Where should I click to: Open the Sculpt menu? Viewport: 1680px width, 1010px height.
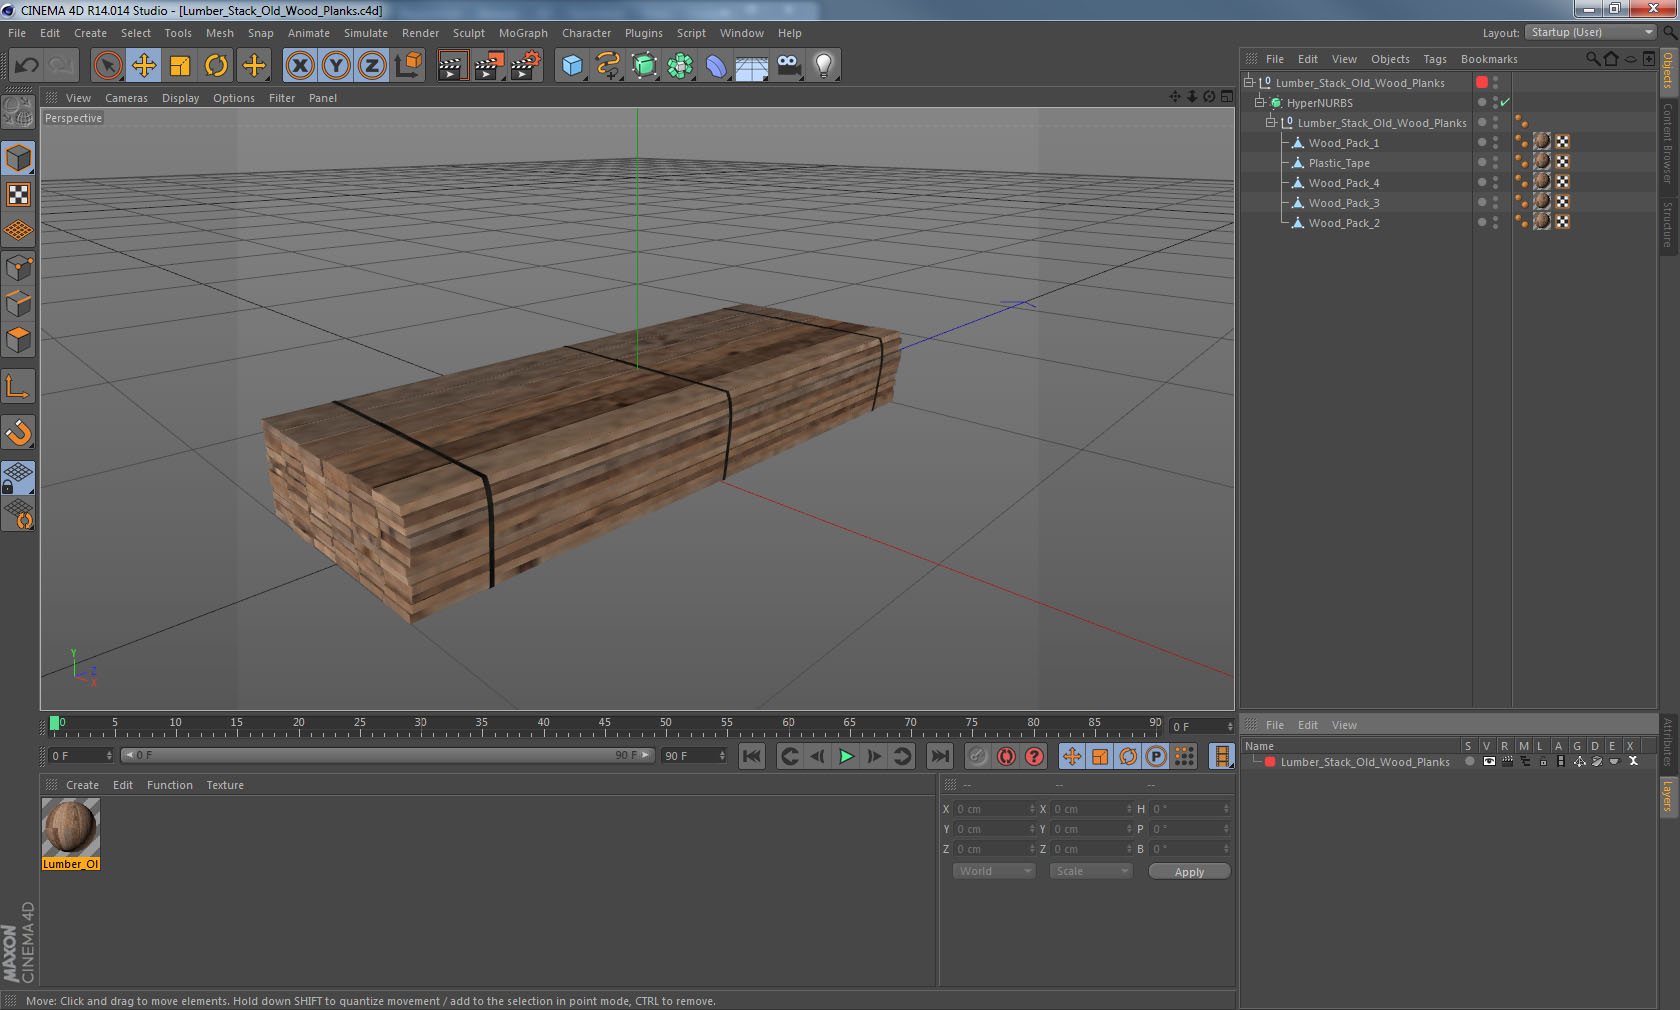[468, 33]
